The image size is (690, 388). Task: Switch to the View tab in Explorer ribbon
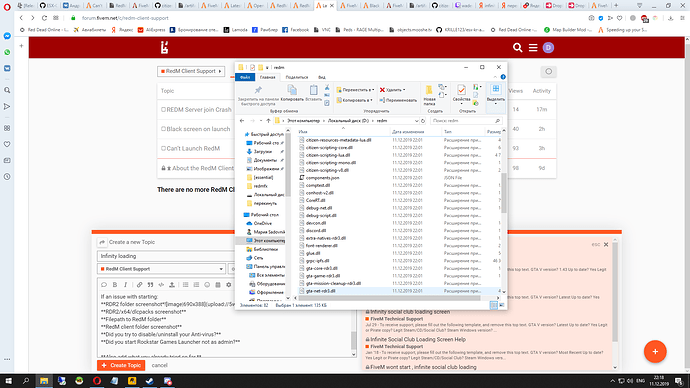322,77
